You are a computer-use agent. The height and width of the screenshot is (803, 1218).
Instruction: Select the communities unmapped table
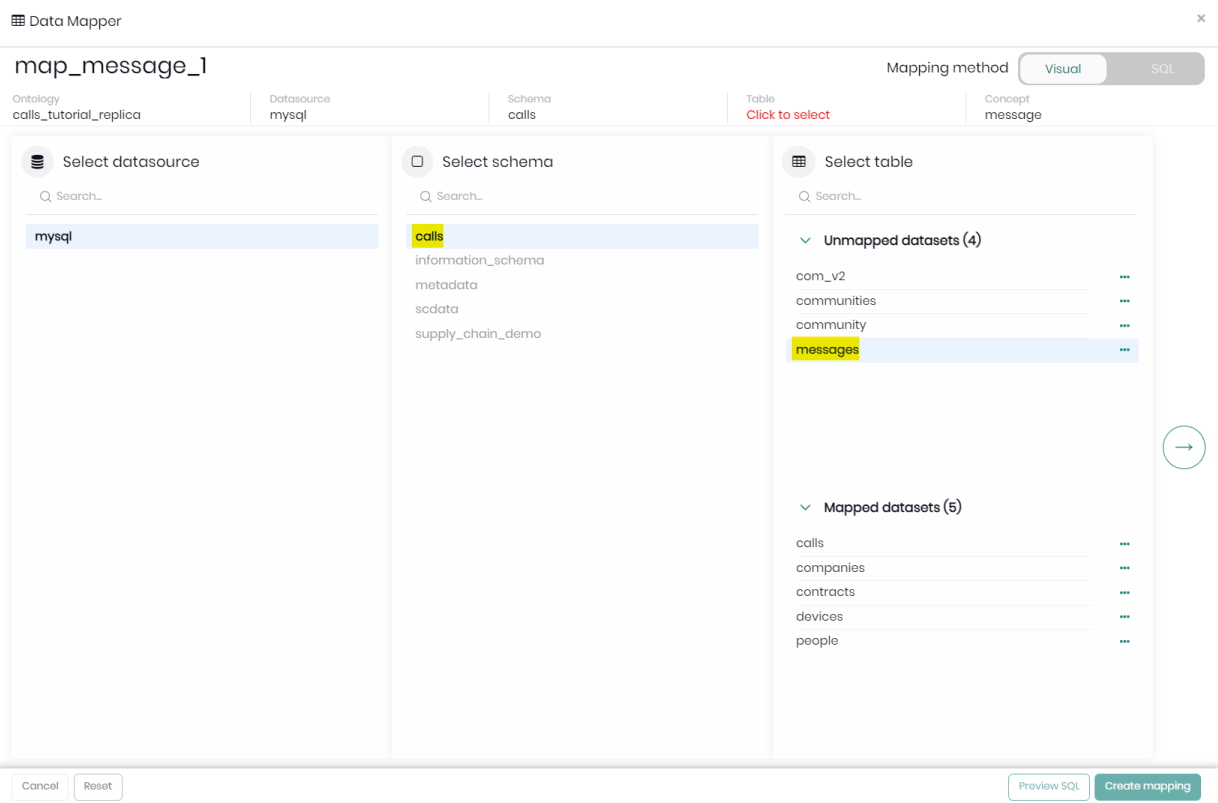[836, 301]
